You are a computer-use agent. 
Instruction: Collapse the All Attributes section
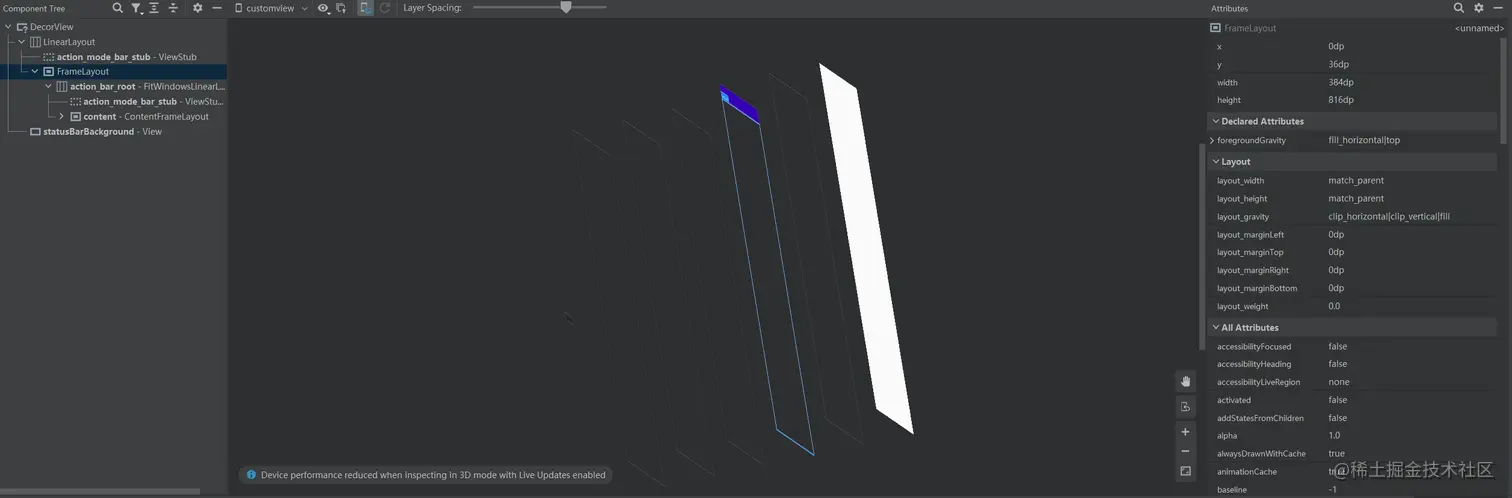click(x=1215, y=327)
